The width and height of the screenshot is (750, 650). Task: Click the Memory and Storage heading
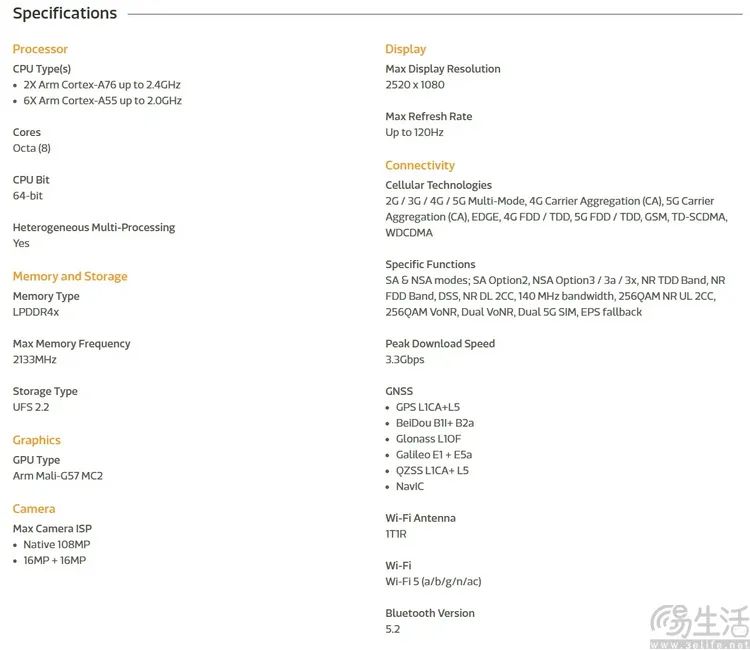click(x=70, y=276)
